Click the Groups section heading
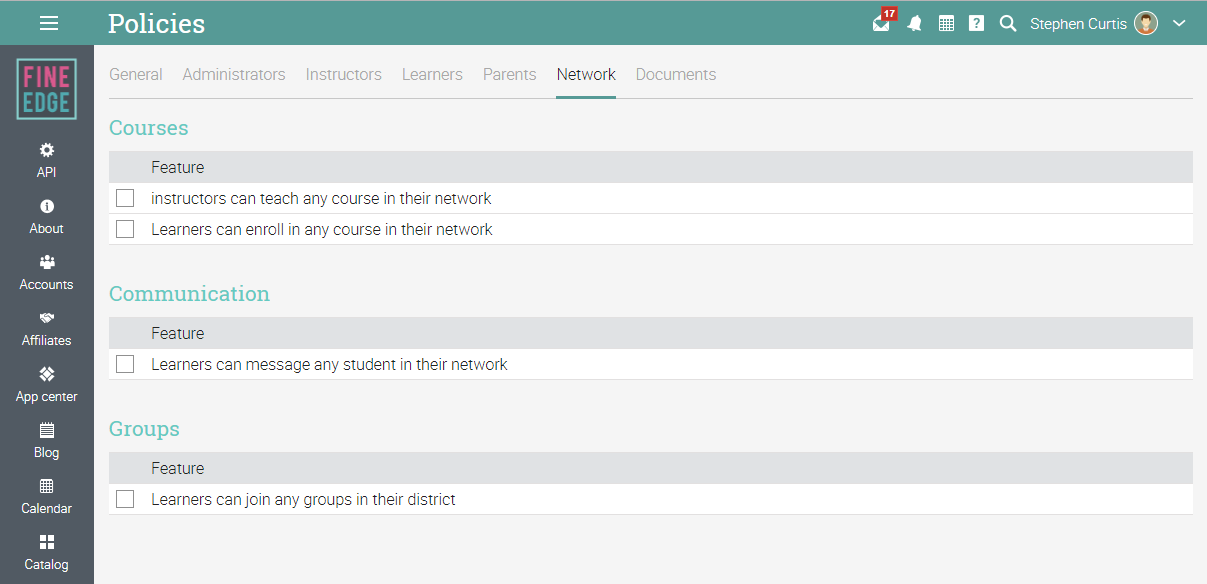Viewport: 1207px width, 584px height. (x=144, y=429)
